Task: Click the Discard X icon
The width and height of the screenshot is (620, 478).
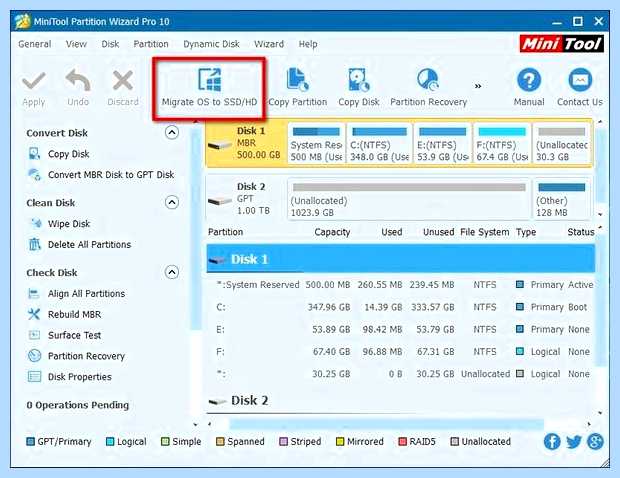Action: click(123, 81)
